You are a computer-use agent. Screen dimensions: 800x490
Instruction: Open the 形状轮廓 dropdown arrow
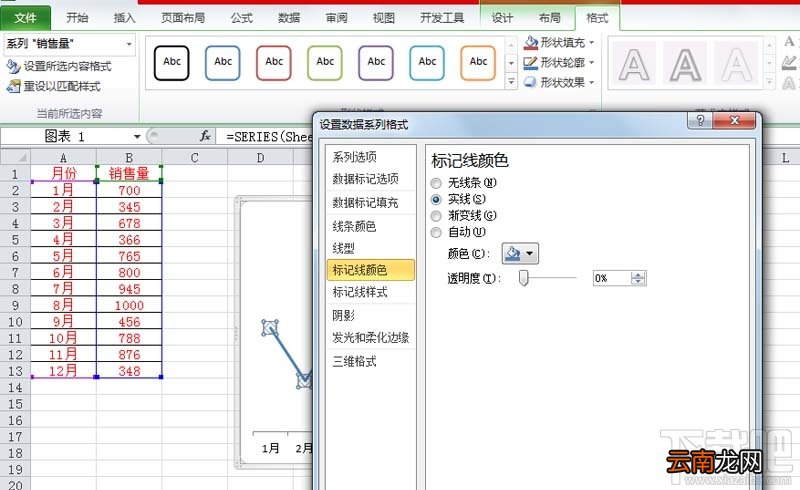[x=592, y=62]
